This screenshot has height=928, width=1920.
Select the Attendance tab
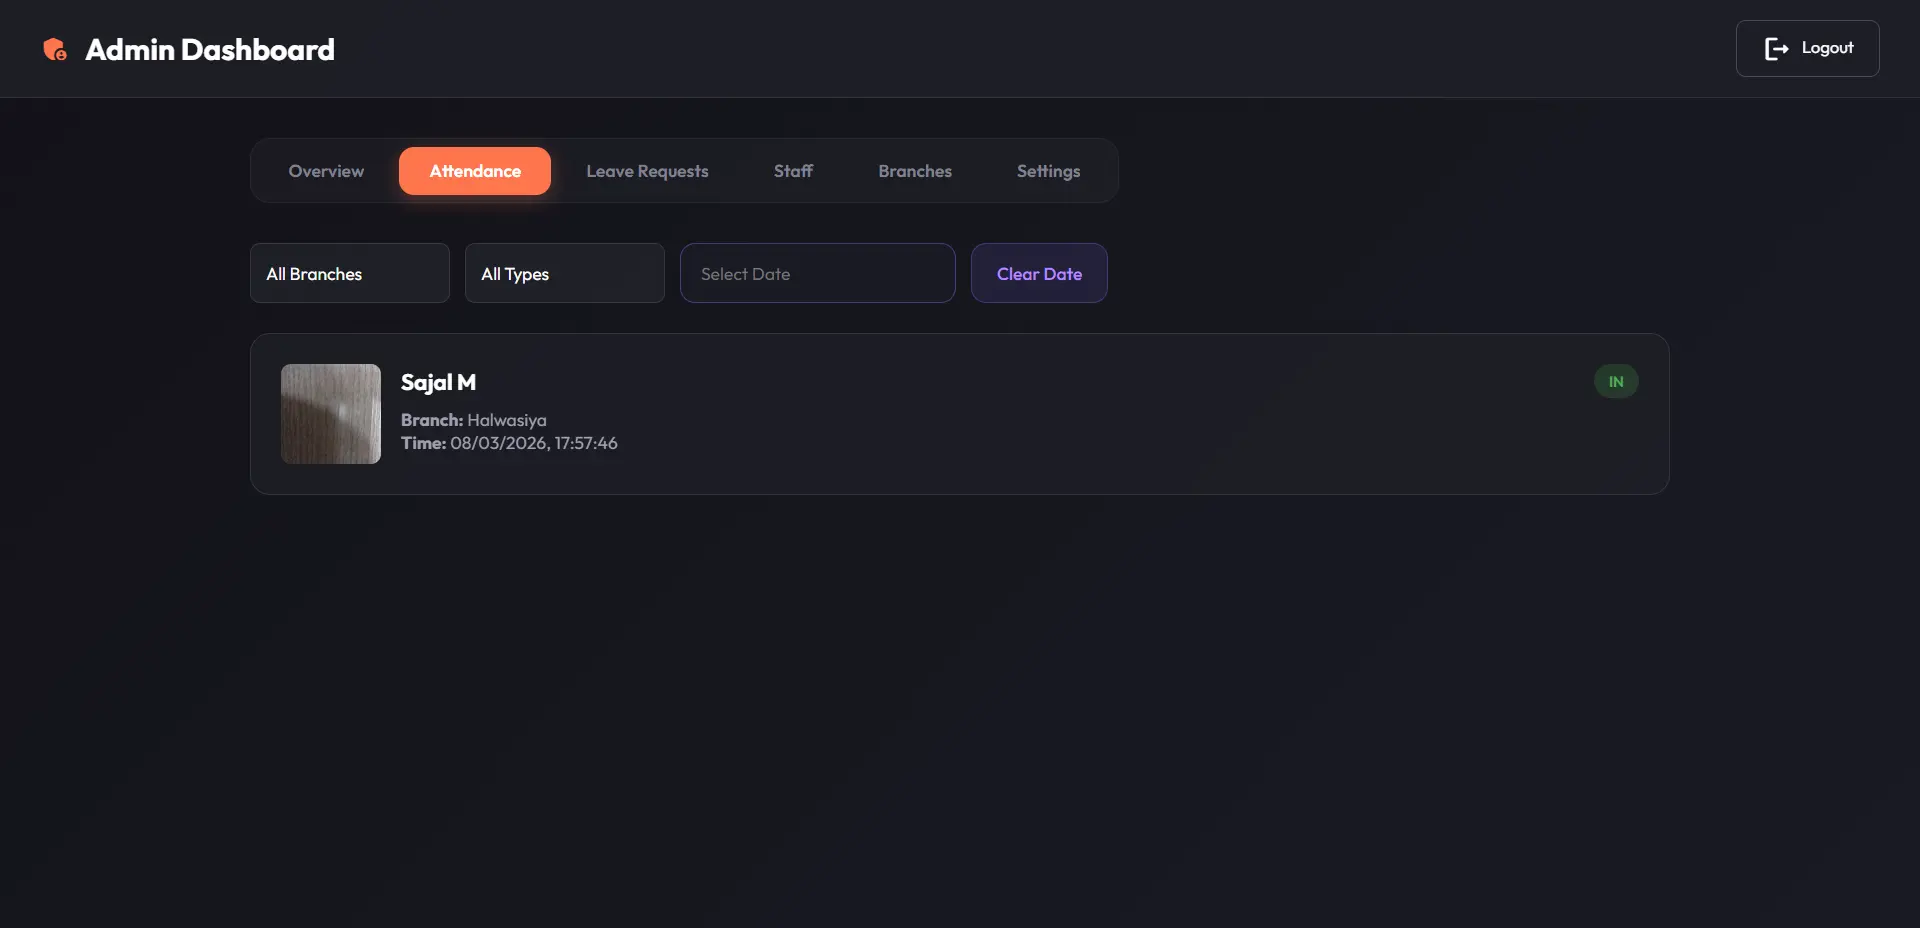[x=475, y=171]
